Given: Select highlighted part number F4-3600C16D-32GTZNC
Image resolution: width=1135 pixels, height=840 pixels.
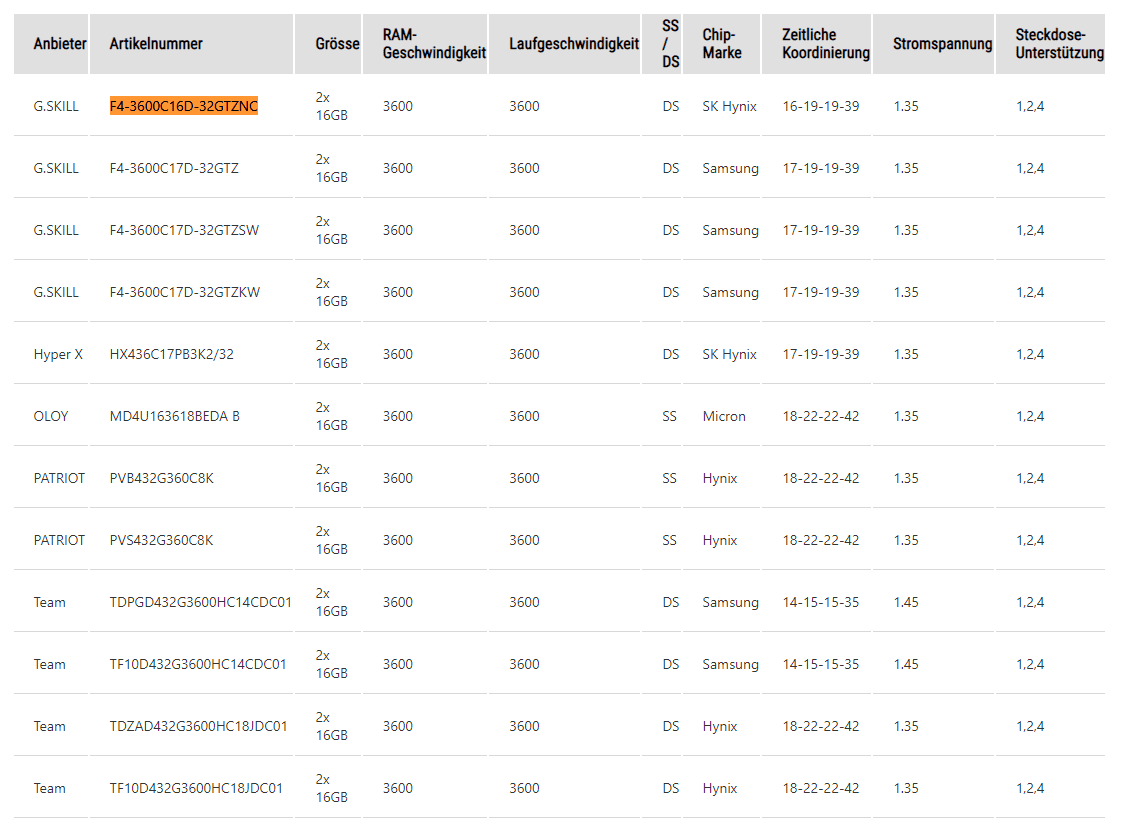Looking at the screenshot, I should tap(184, 106).
